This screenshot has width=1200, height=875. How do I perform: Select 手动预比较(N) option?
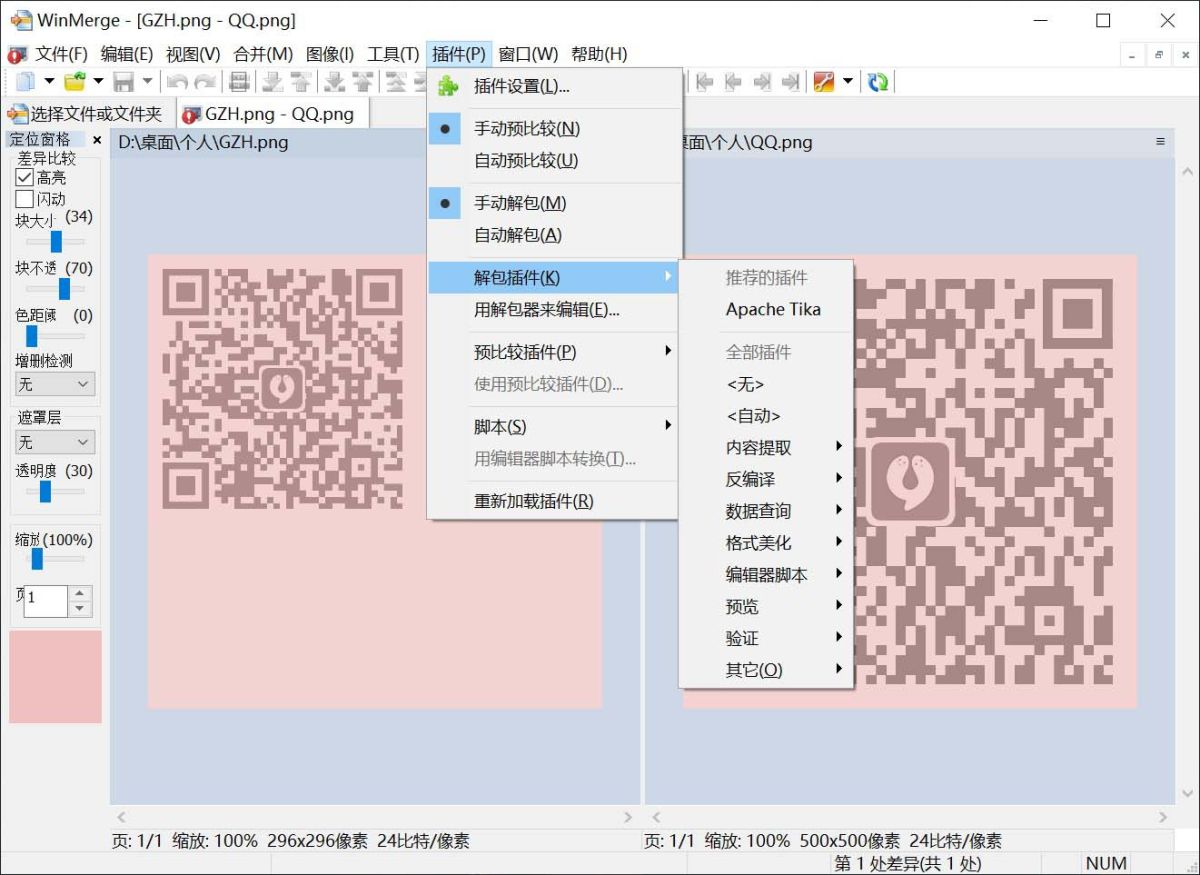555,129
